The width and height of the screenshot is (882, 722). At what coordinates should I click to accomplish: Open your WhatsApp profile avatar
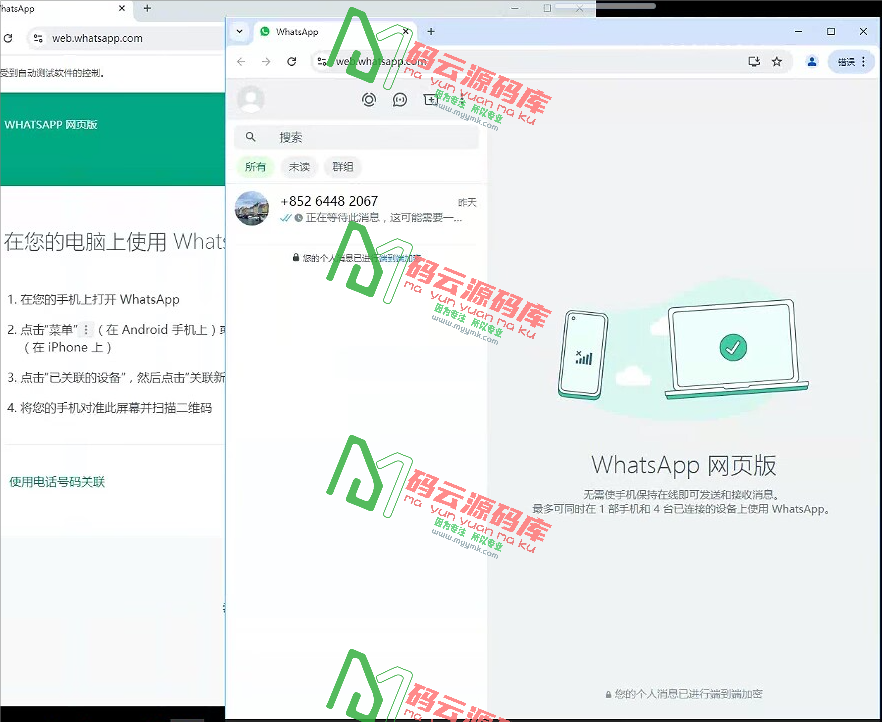pos(249,99)
